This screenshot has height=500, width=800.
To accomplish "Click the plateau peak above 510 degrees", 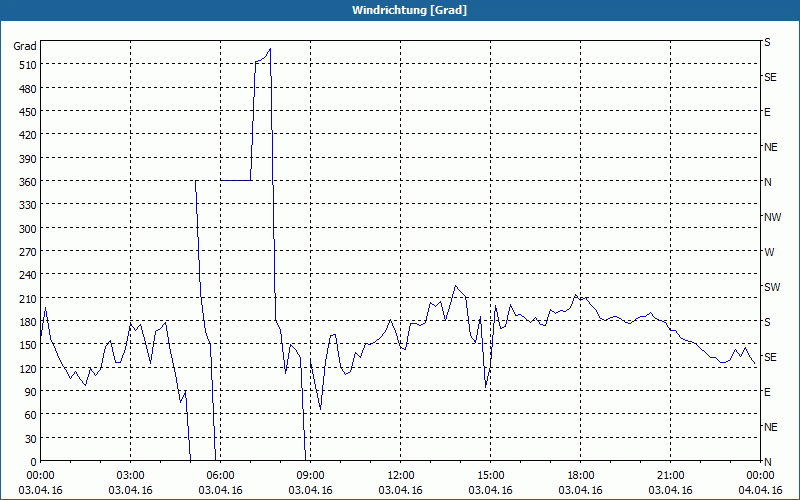I will [x=262, y=57].
